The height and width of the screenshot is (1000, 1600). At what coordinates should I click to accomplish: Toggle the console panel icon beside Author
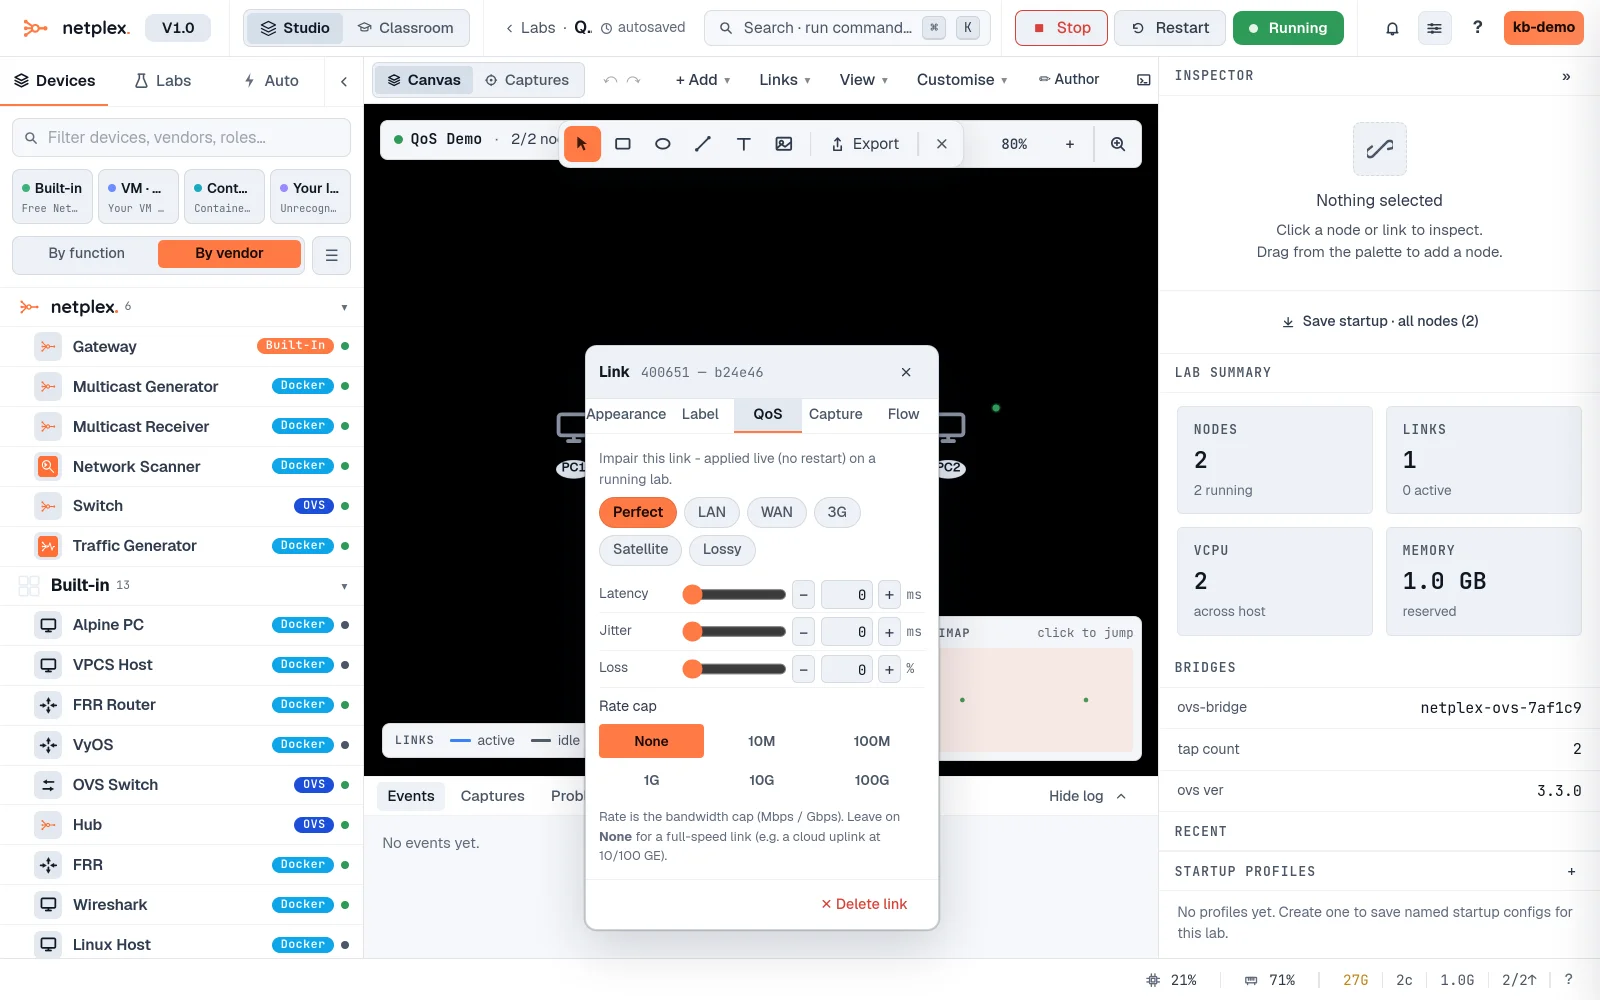pos(1143,80)
